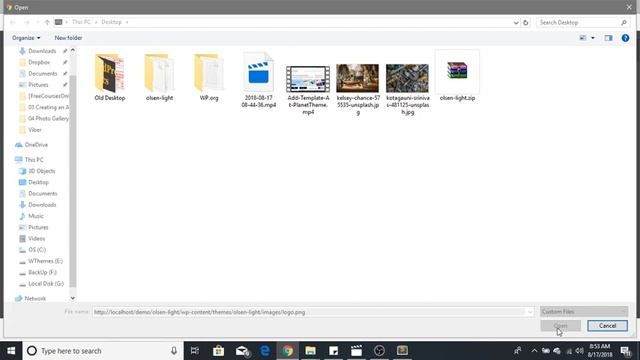Select This PC in navigation pane
The height and width of the screenshot is (360, 640).
[x=34, y=160]
